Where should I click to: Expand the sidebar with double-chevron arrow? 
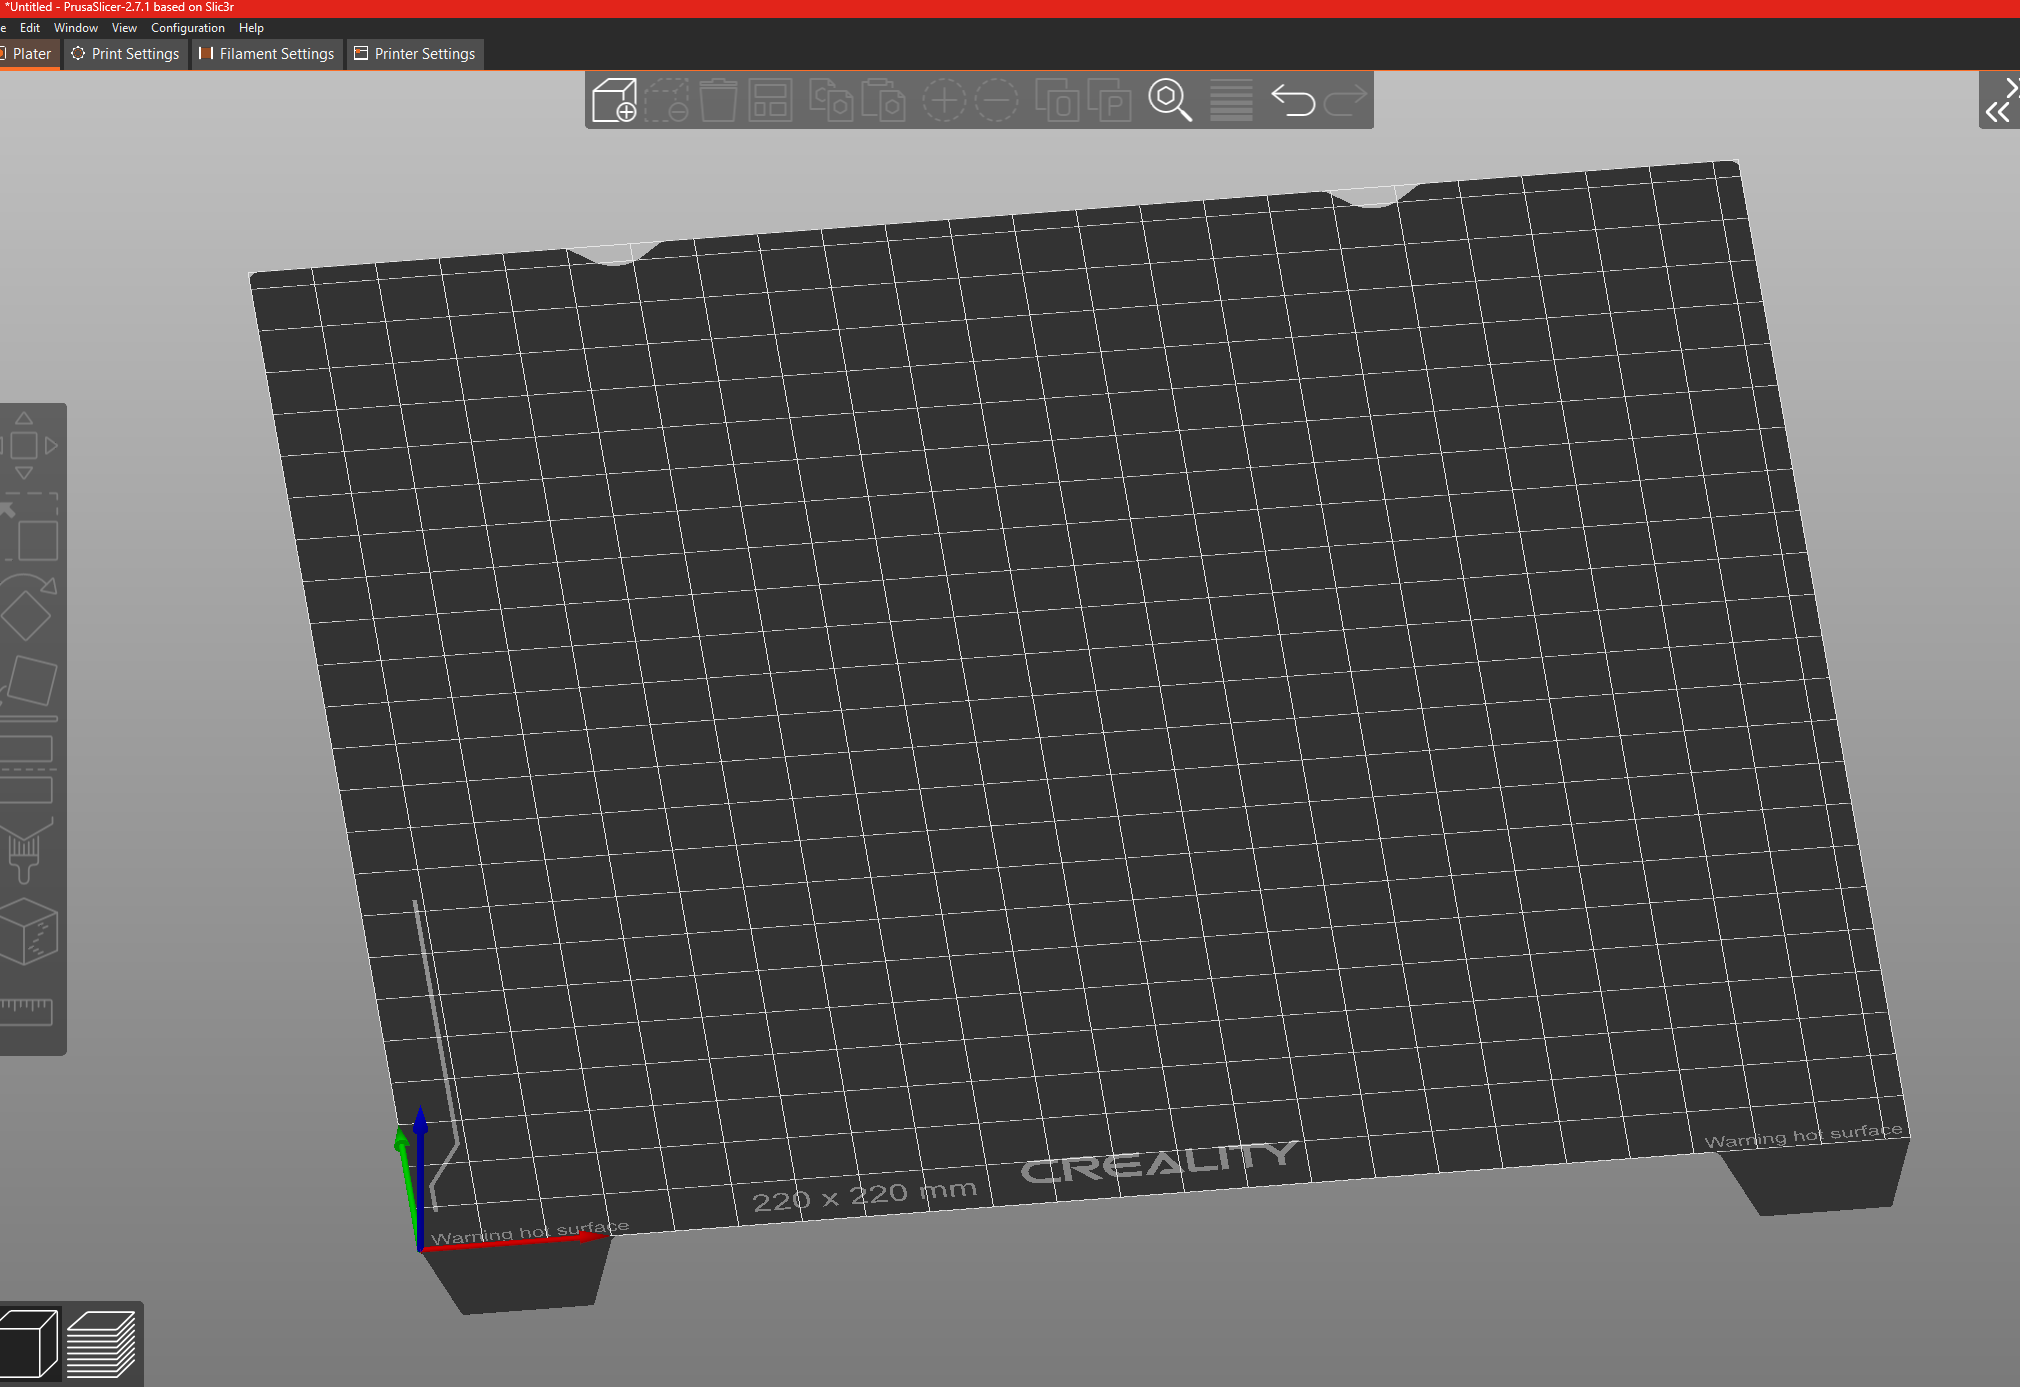[x=1998, y=112]
